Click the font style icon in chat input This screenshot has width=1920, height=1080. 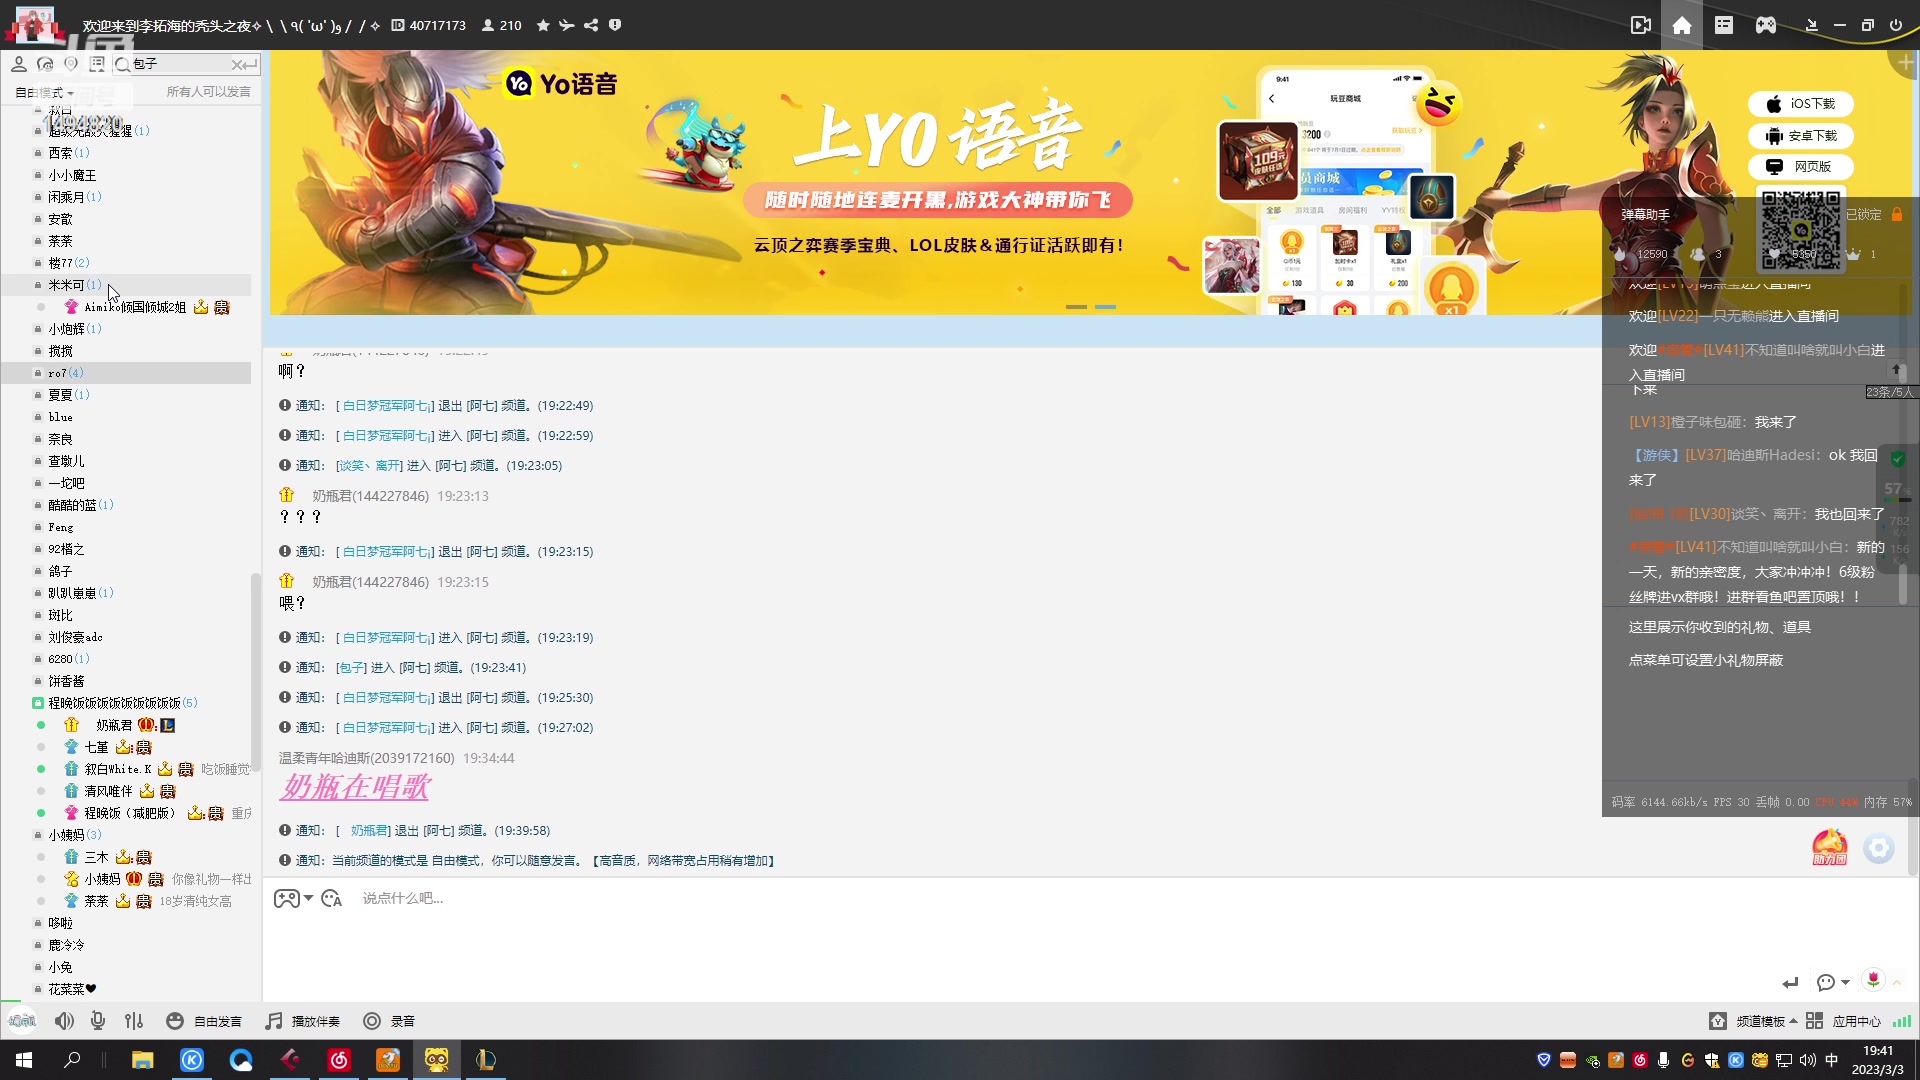coord(332,898)
